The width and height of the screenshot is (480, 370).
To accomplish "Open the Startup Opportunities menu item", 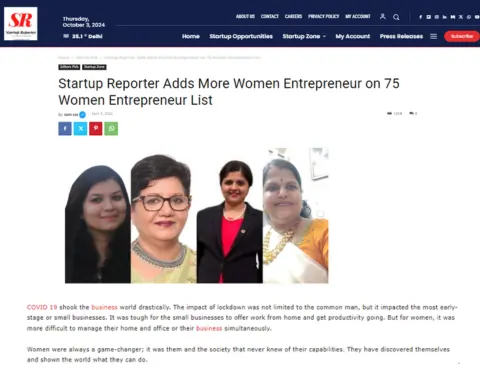I will (241, 36).
